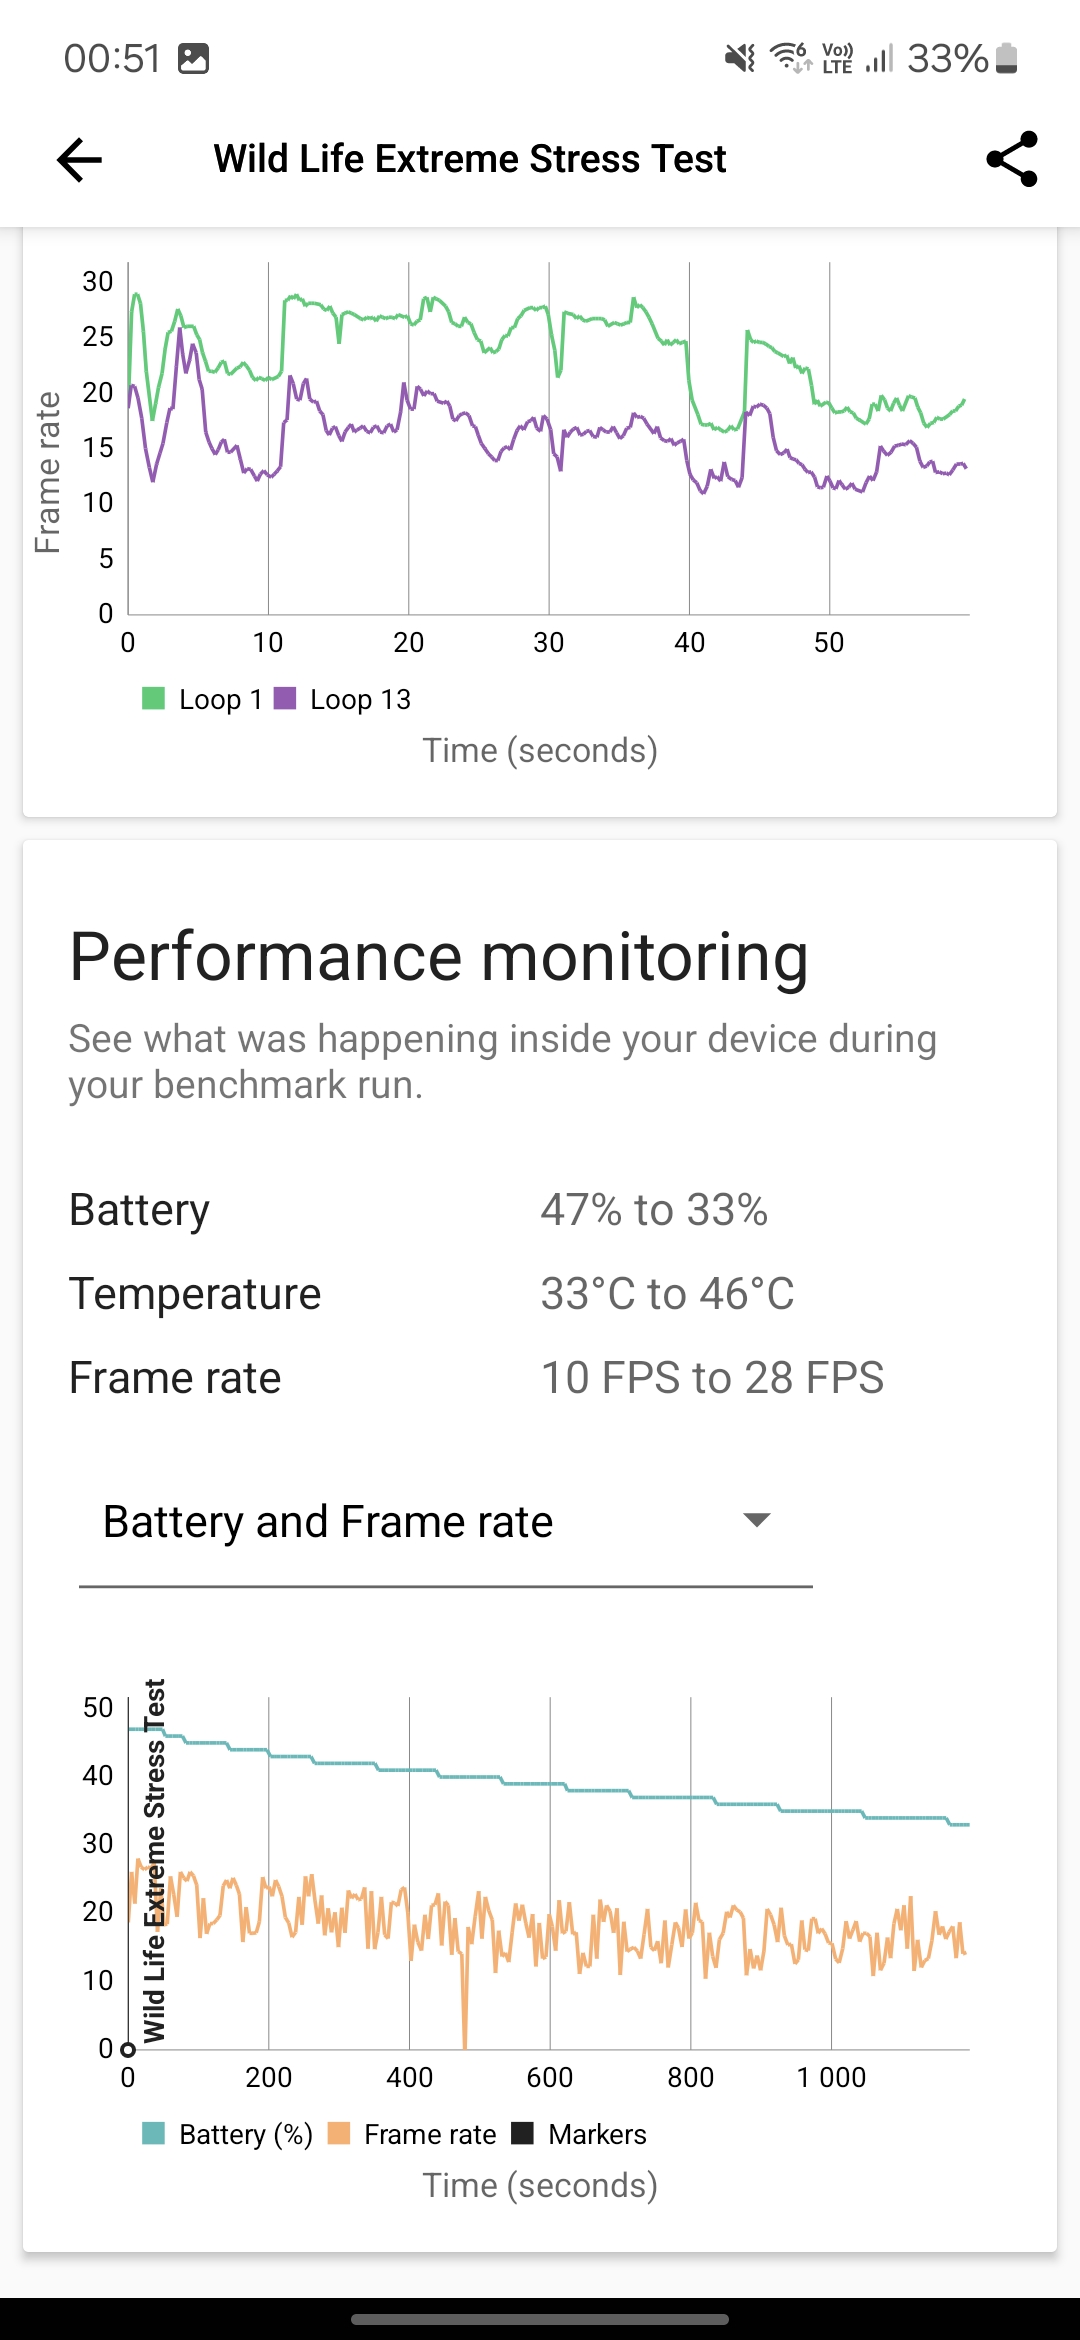Toggle Loop 1 legend series
The width and height of the screenshot is (1080, 2340).
coord(202,699)
